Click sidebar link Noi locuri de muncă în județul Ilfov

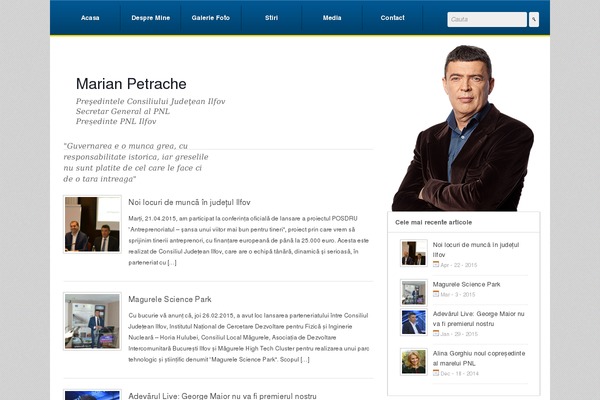coord(476,250)
